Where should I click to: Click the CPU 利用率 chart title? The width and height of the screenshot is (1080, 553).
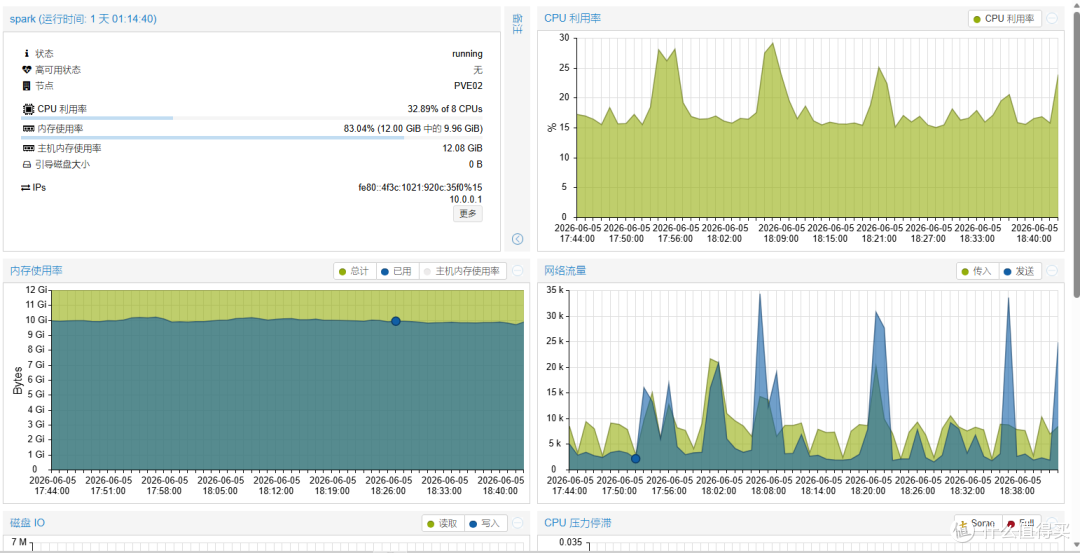tap(572, 18)
